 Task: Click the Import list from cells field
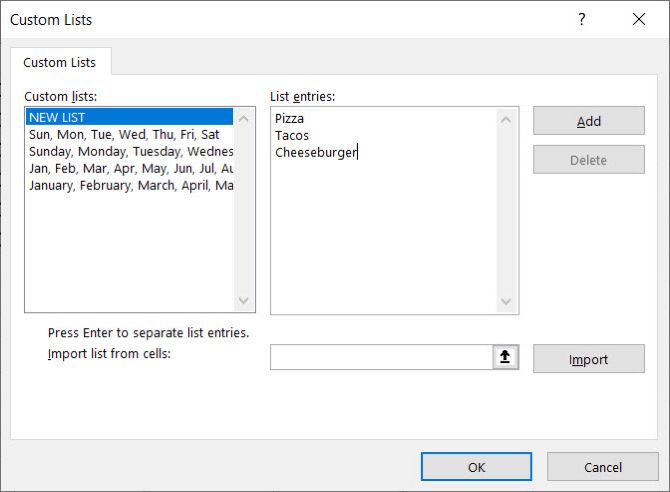tap(382, 357)
